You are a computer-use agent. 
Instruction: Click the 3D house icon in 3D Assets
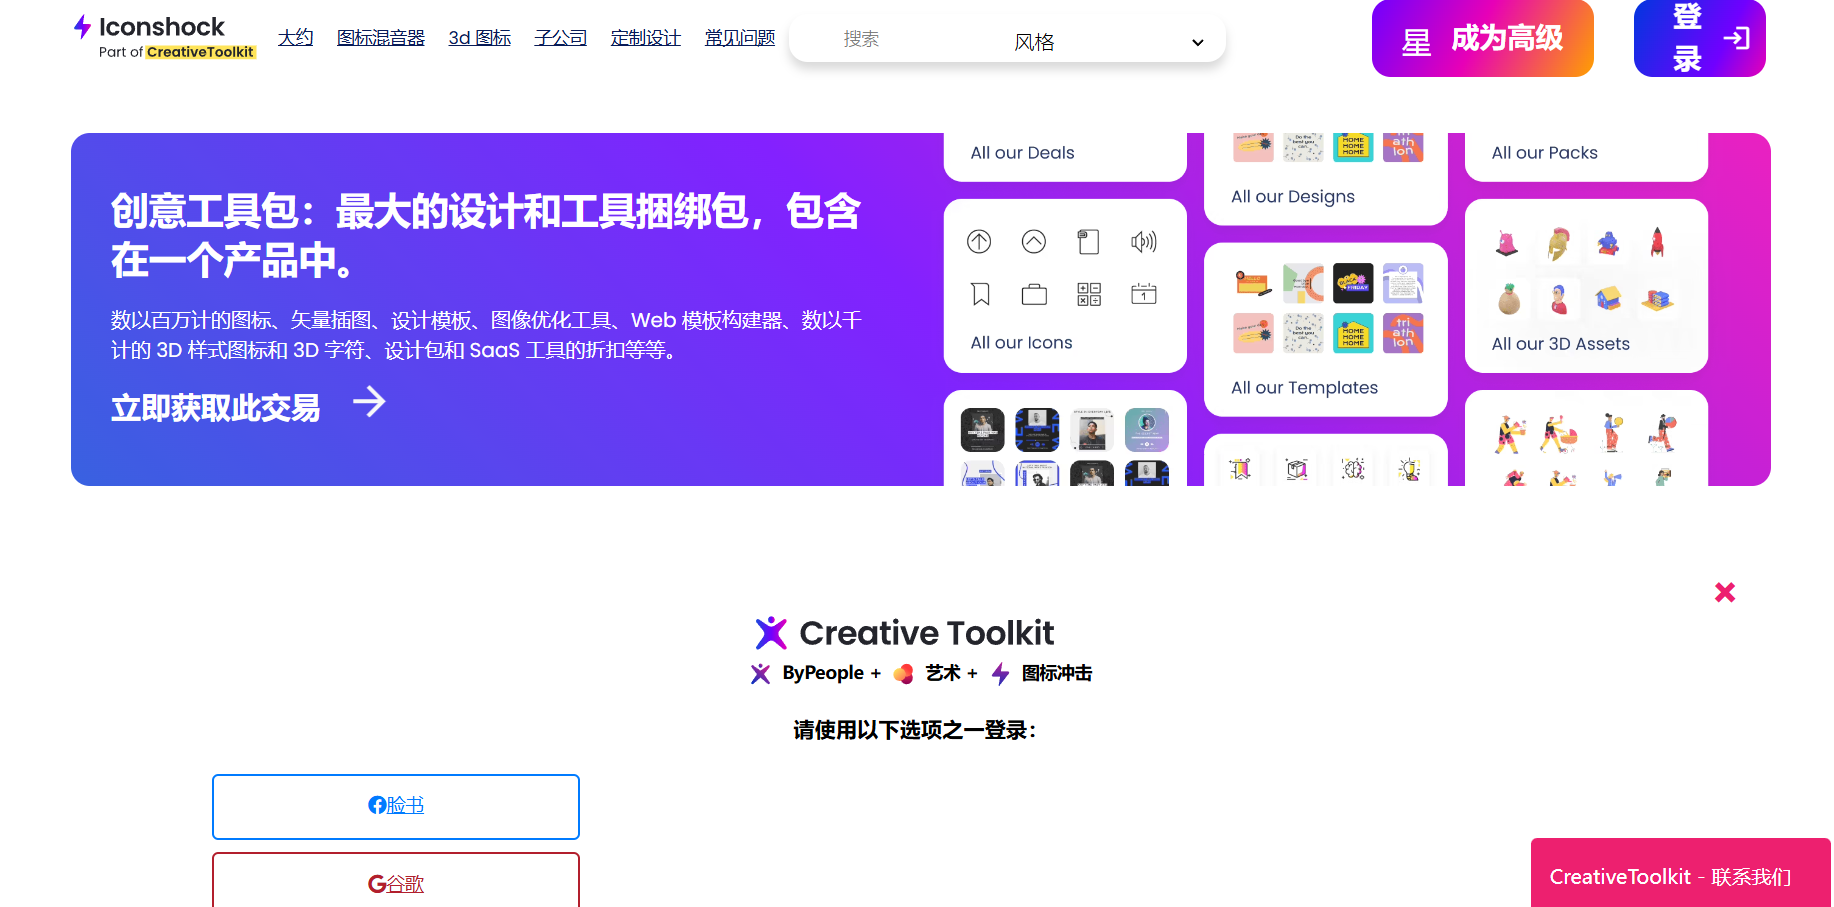pos(1608,298)
